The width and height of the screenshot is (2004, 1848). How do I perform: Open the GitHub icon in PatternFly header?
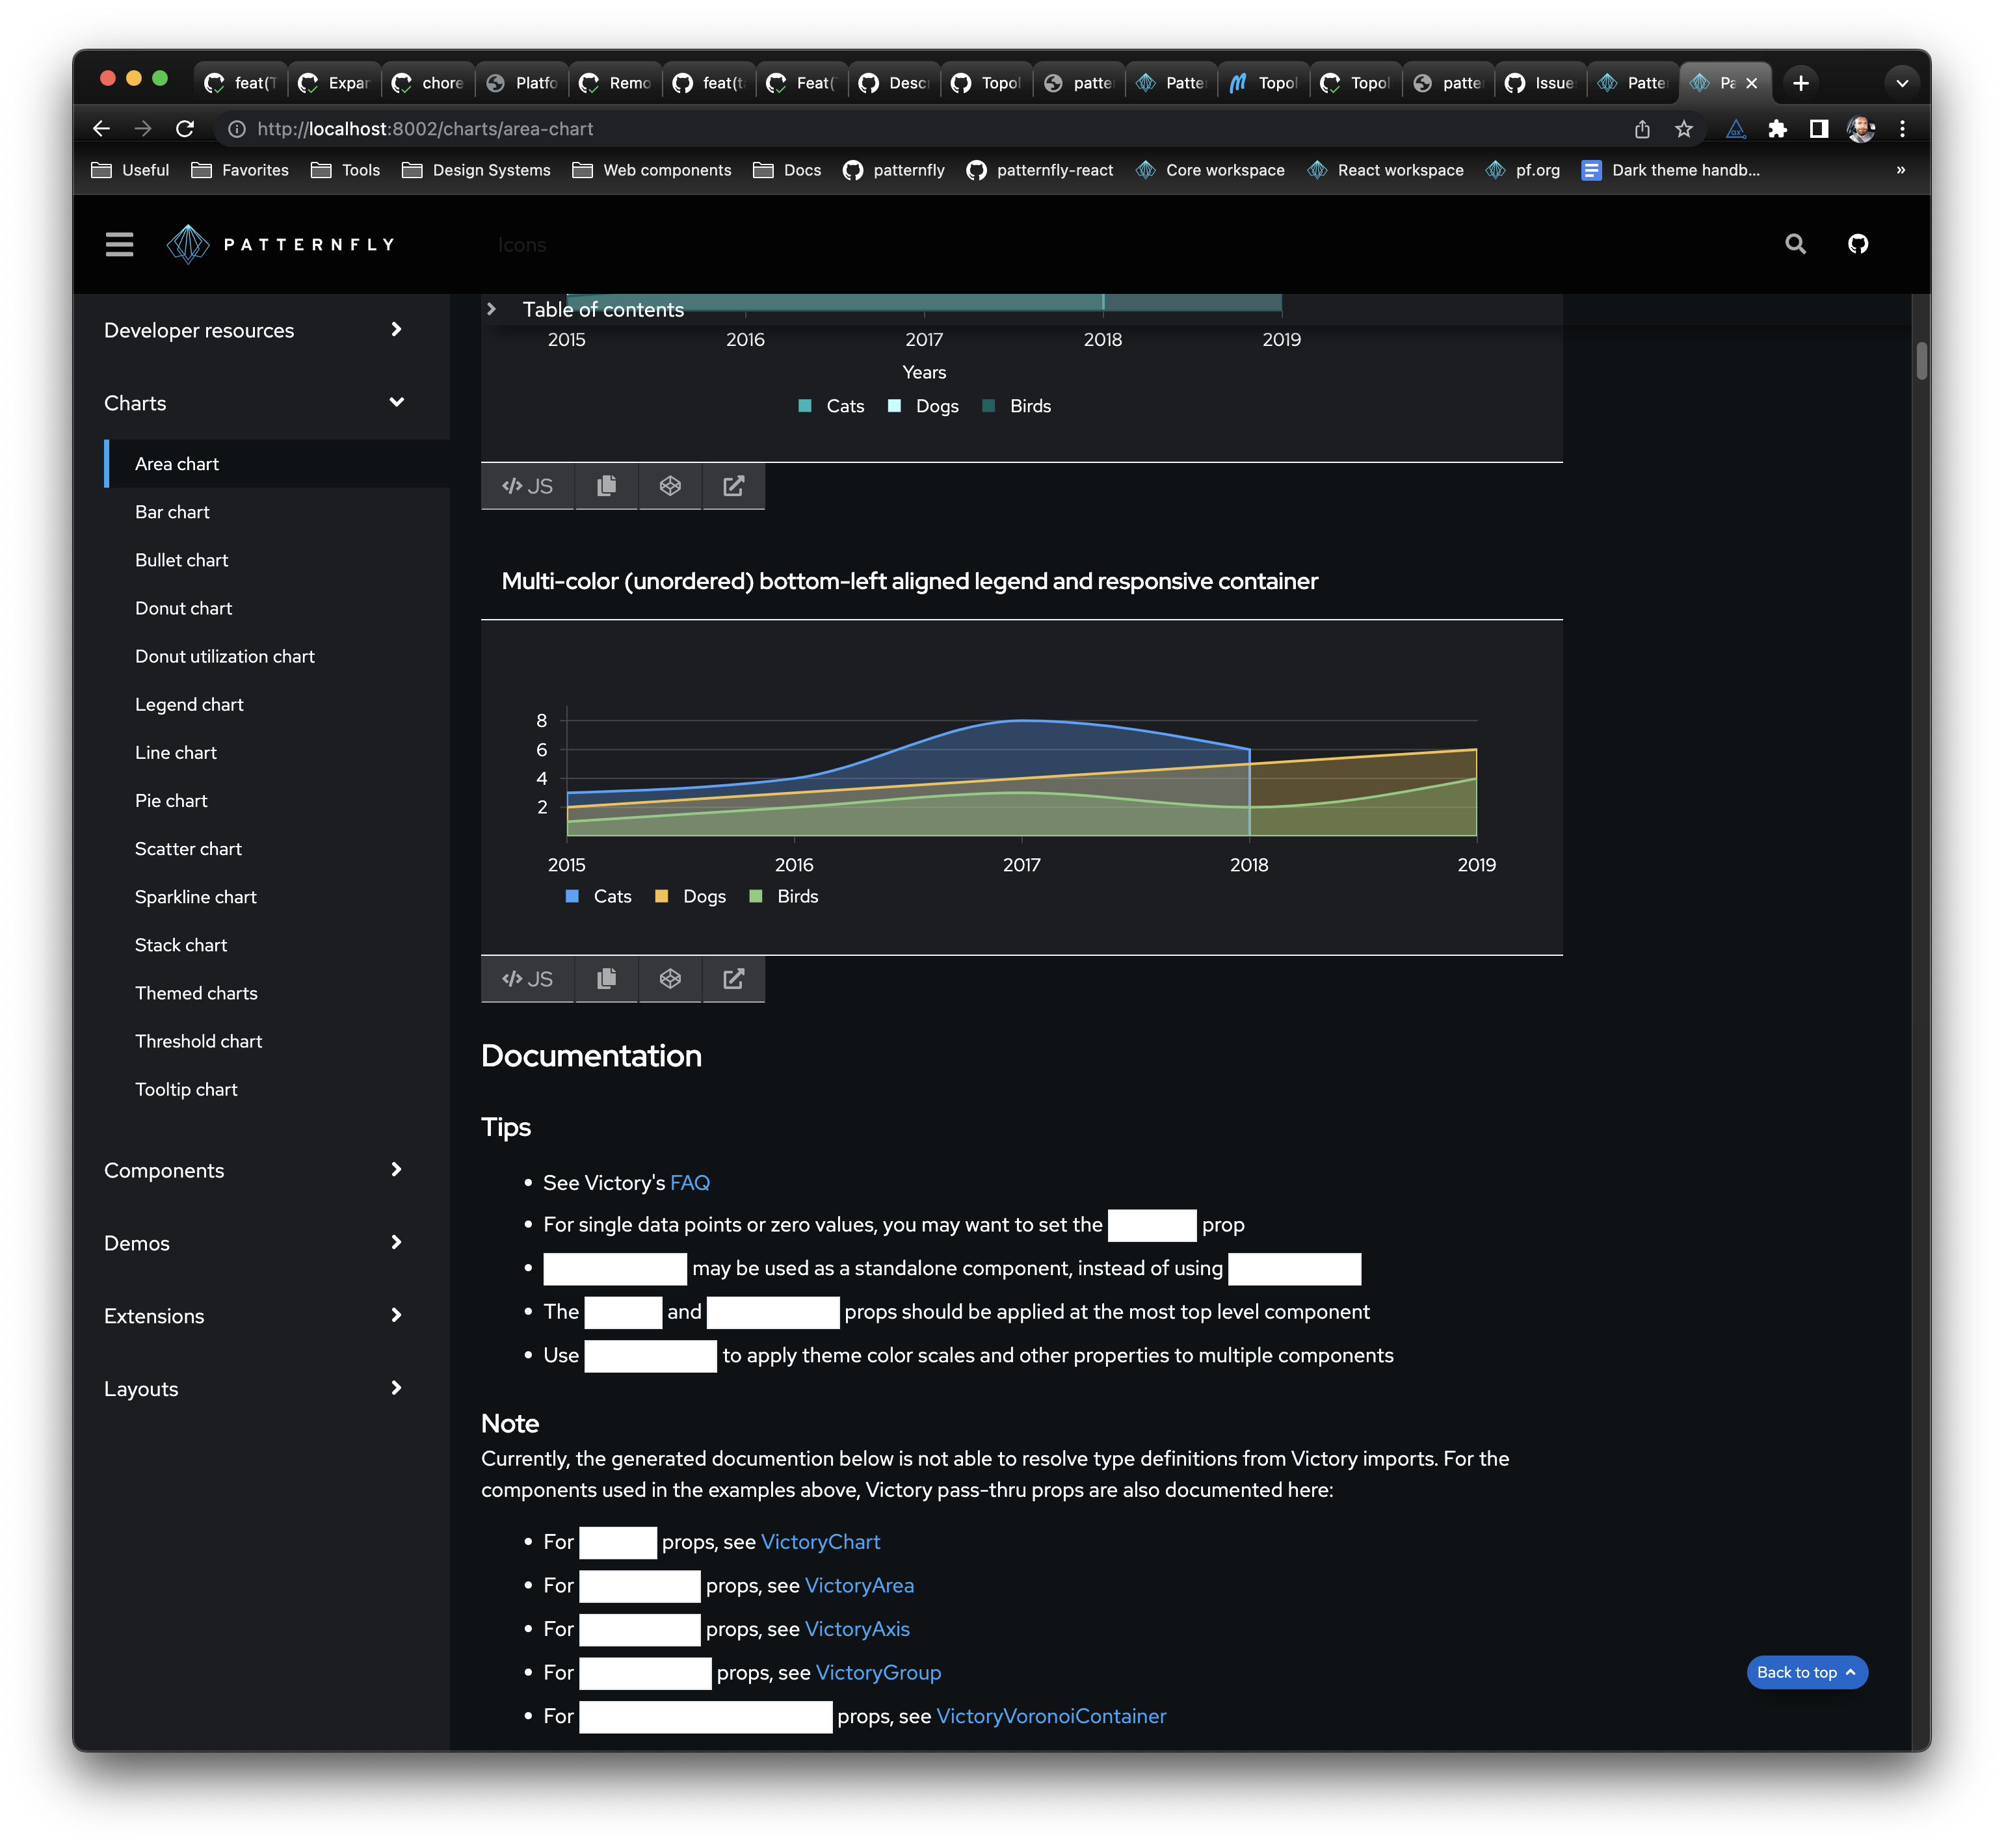coord(1857,244)
